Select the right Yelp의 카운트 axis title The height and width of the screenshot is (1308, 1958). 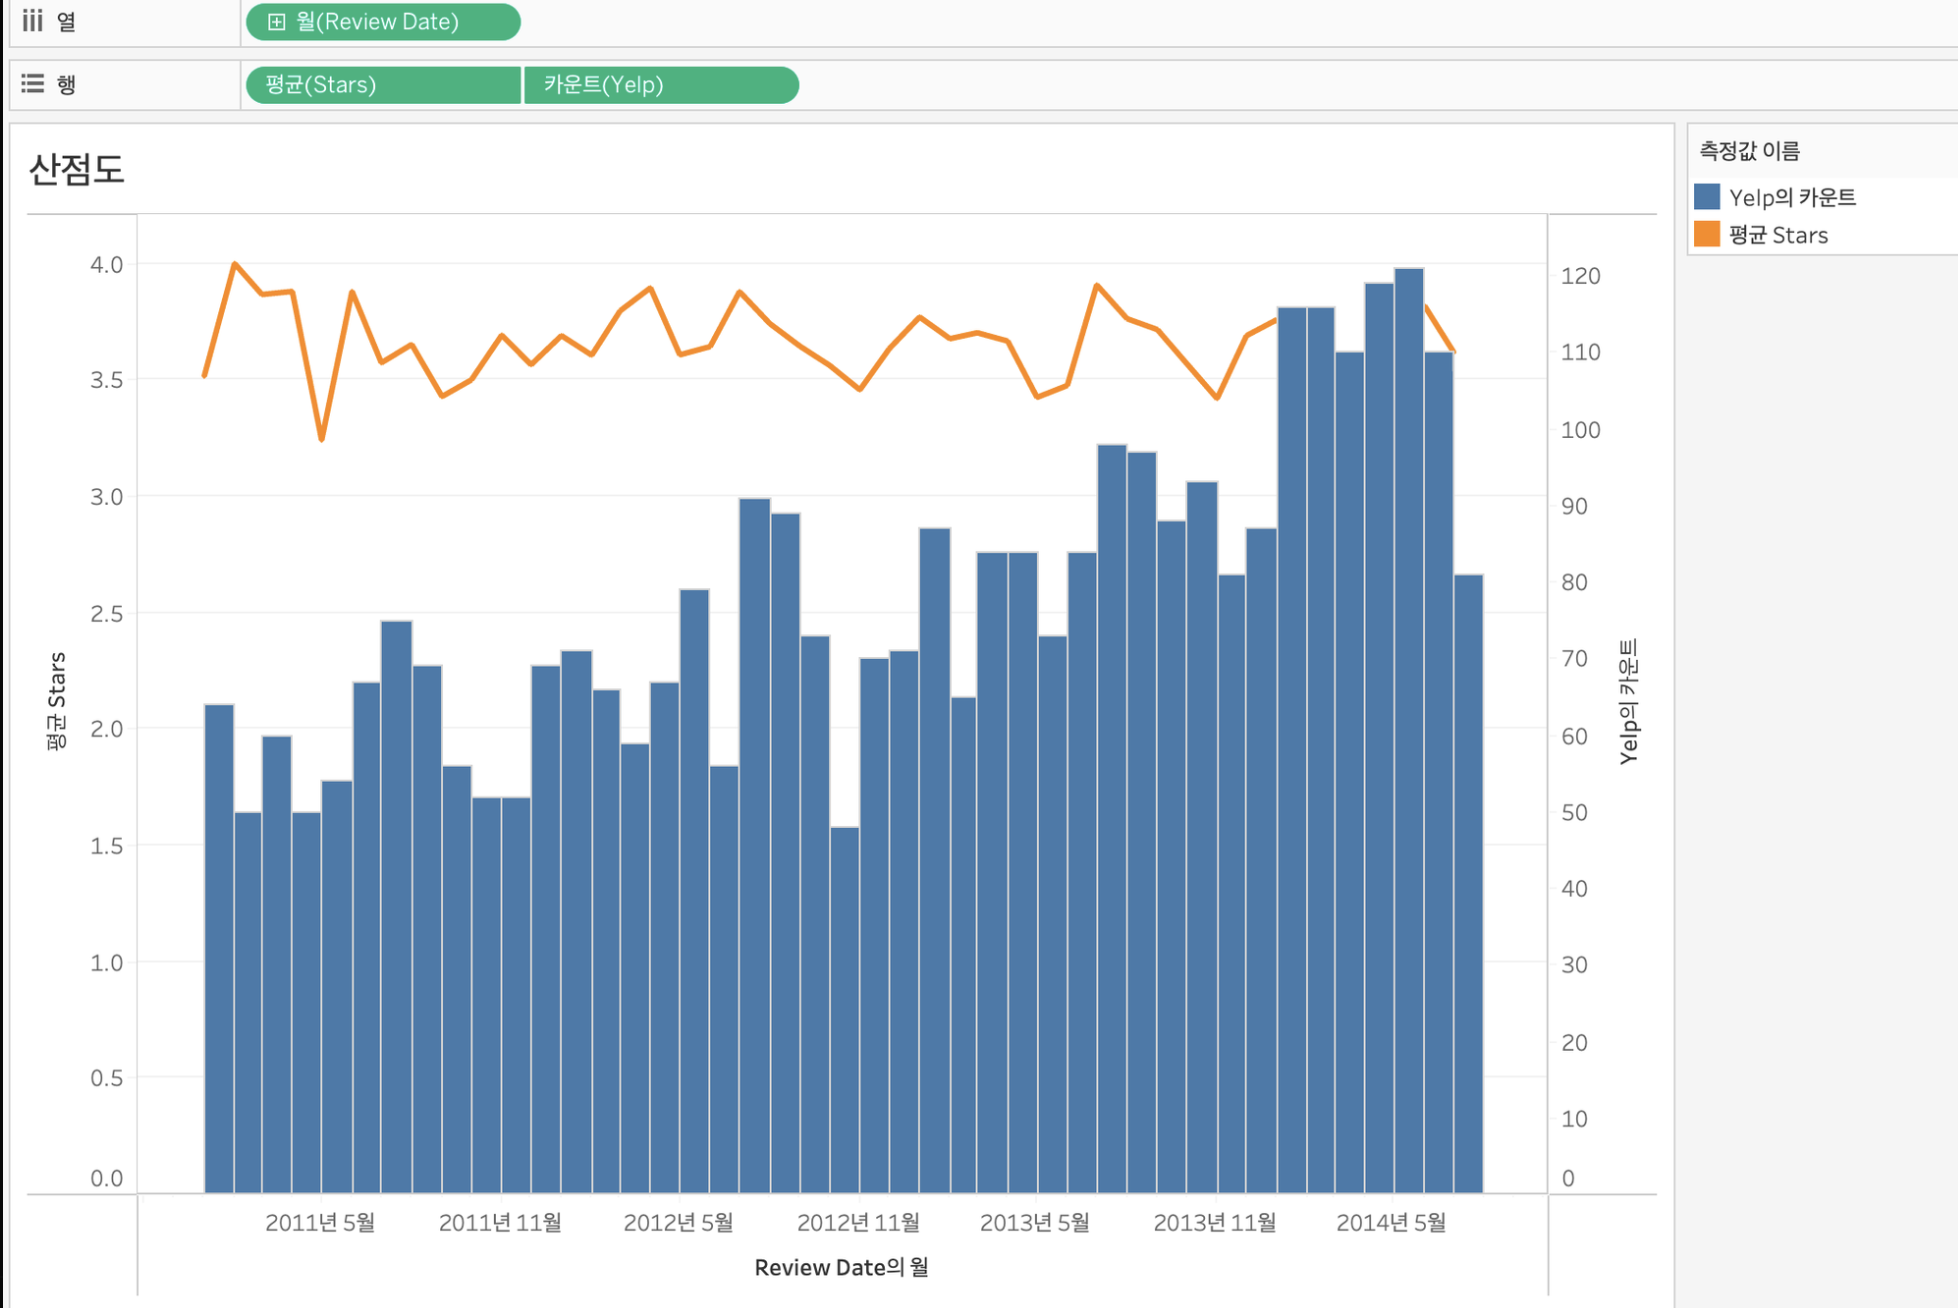[x=1628, y=701]
